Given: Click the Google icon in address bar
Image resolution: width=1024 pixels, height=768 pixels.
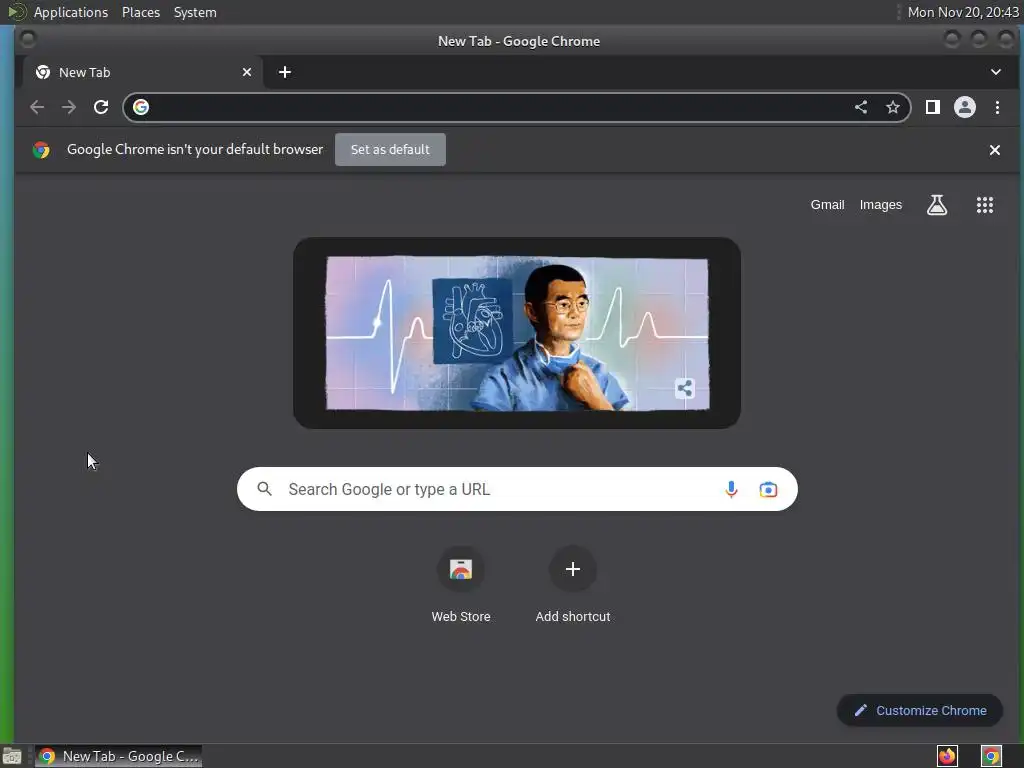Looking at the screenshot, I should pyautogui.click(x=141, y=107).
